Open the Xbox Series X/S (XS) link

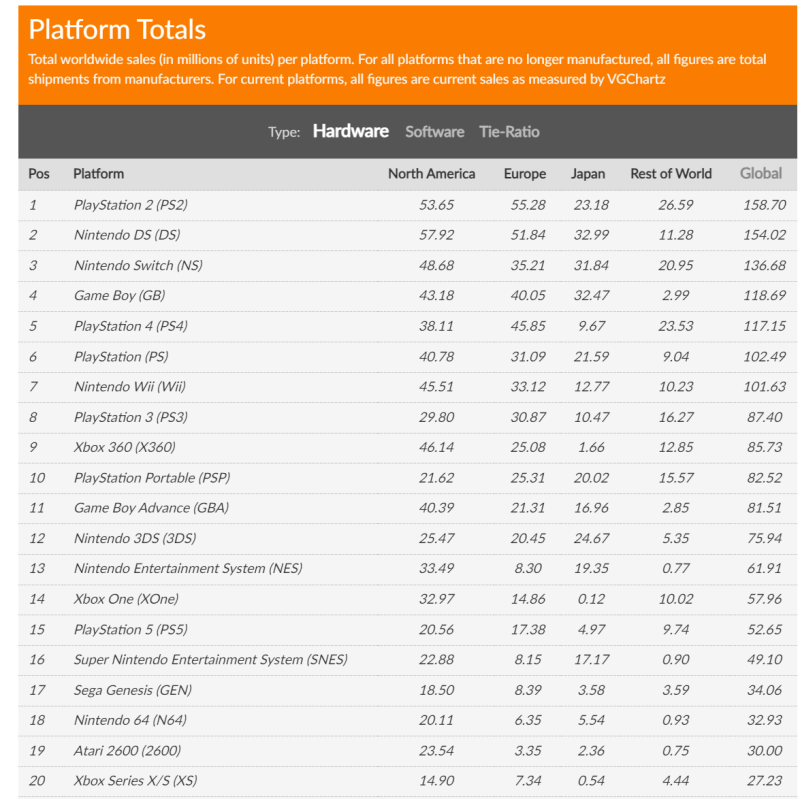pyautogui.click(x=135, y=781)
